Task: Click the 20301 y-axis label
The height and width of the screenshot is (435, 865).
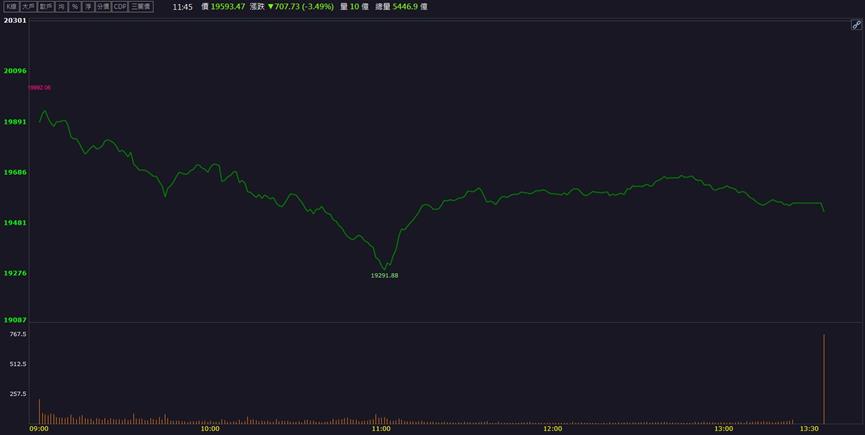Action: (x=15, y=20)
